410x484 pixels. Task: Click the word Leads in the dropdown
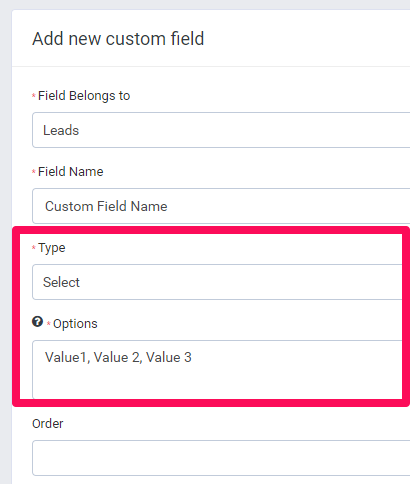[61, 130]
